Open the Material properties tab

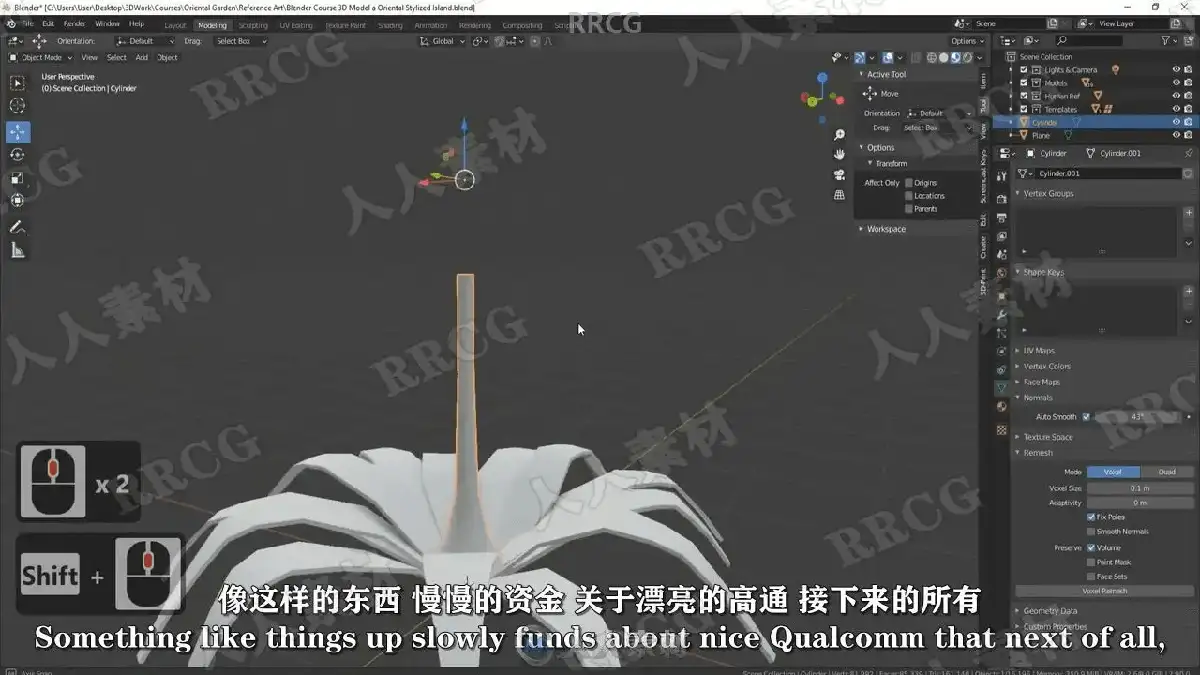[1002, 406]
